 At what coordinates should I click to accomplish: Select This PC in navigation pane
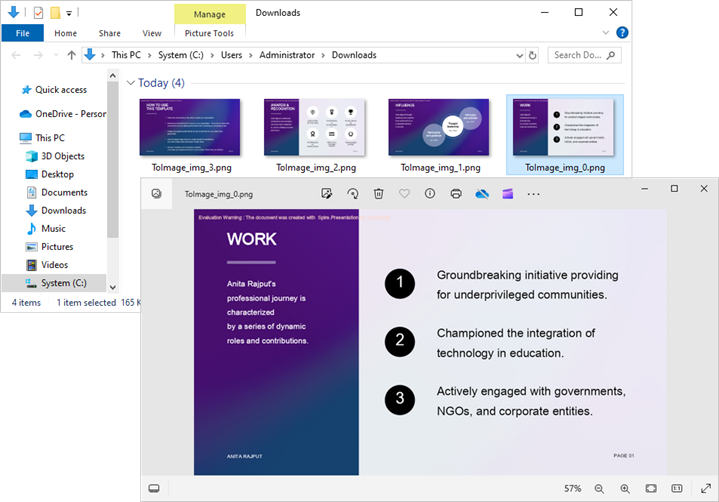click(x=42, y=138)
